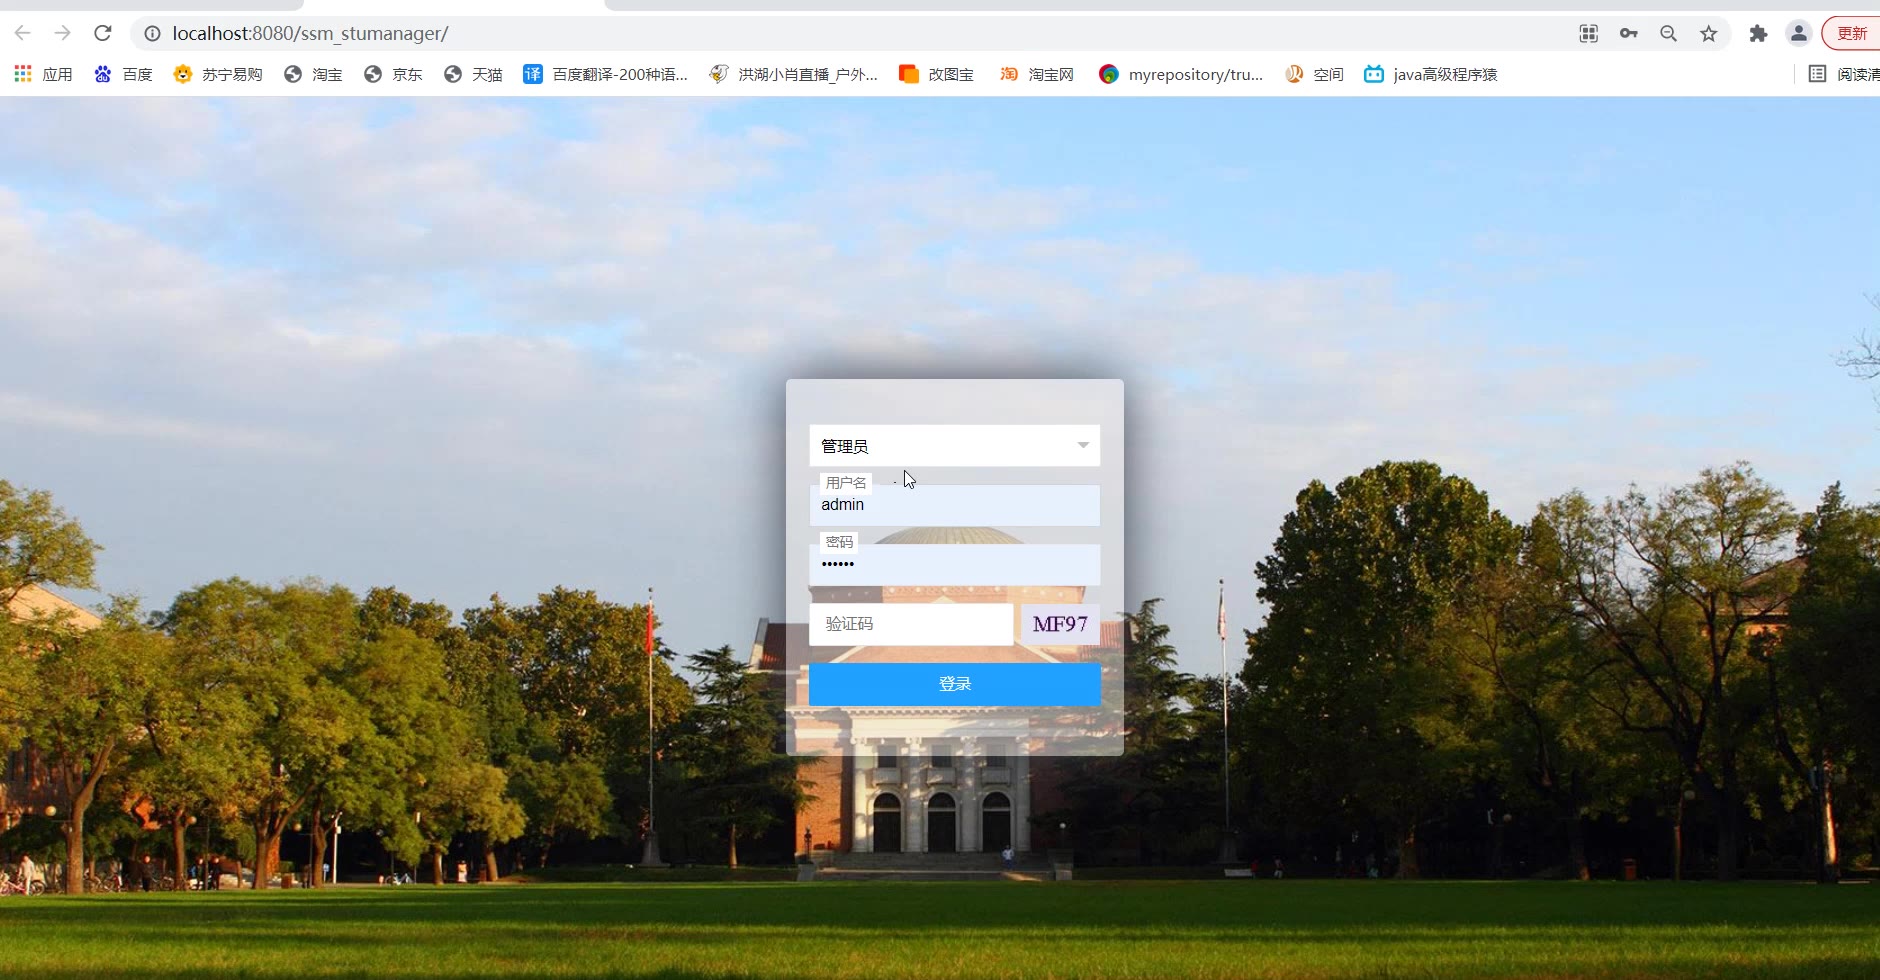Open the 淘宝网 bookmark
Viewport: 1880px width, 980px height.
pyautogui.click(x=1037, y=74)
